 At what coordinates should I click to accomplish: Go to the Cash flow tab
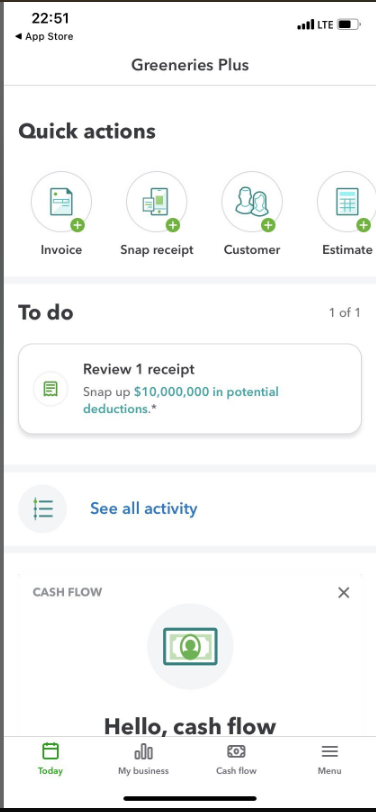236,758
